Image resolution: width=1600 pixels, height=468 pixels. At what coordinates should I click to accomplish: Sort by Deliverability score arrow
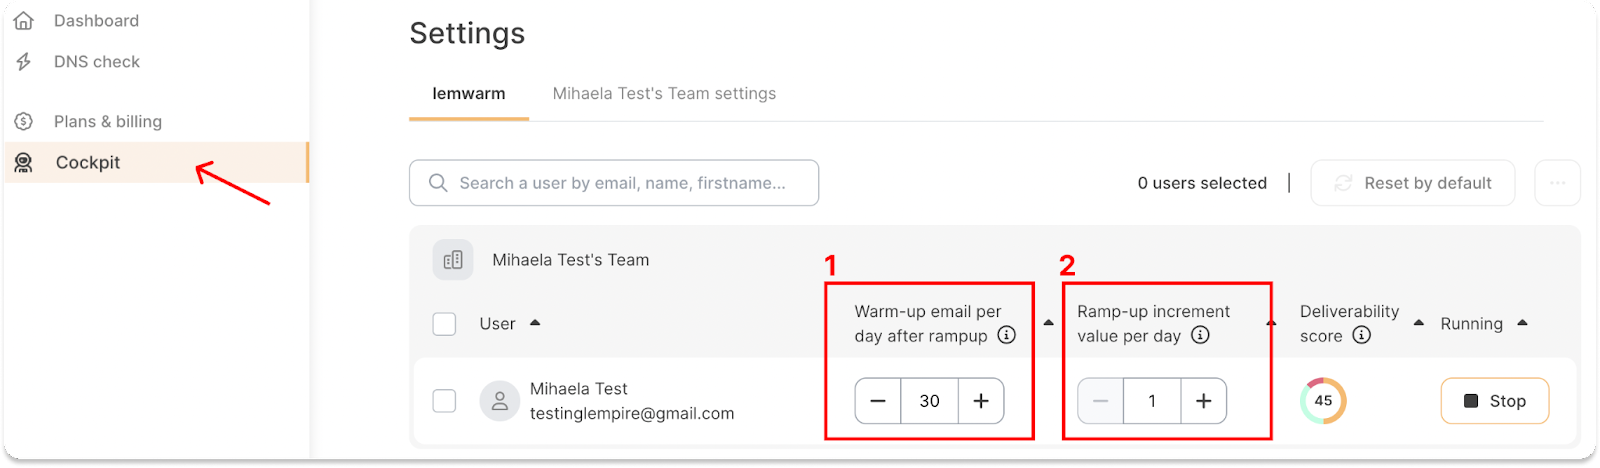1418,323
